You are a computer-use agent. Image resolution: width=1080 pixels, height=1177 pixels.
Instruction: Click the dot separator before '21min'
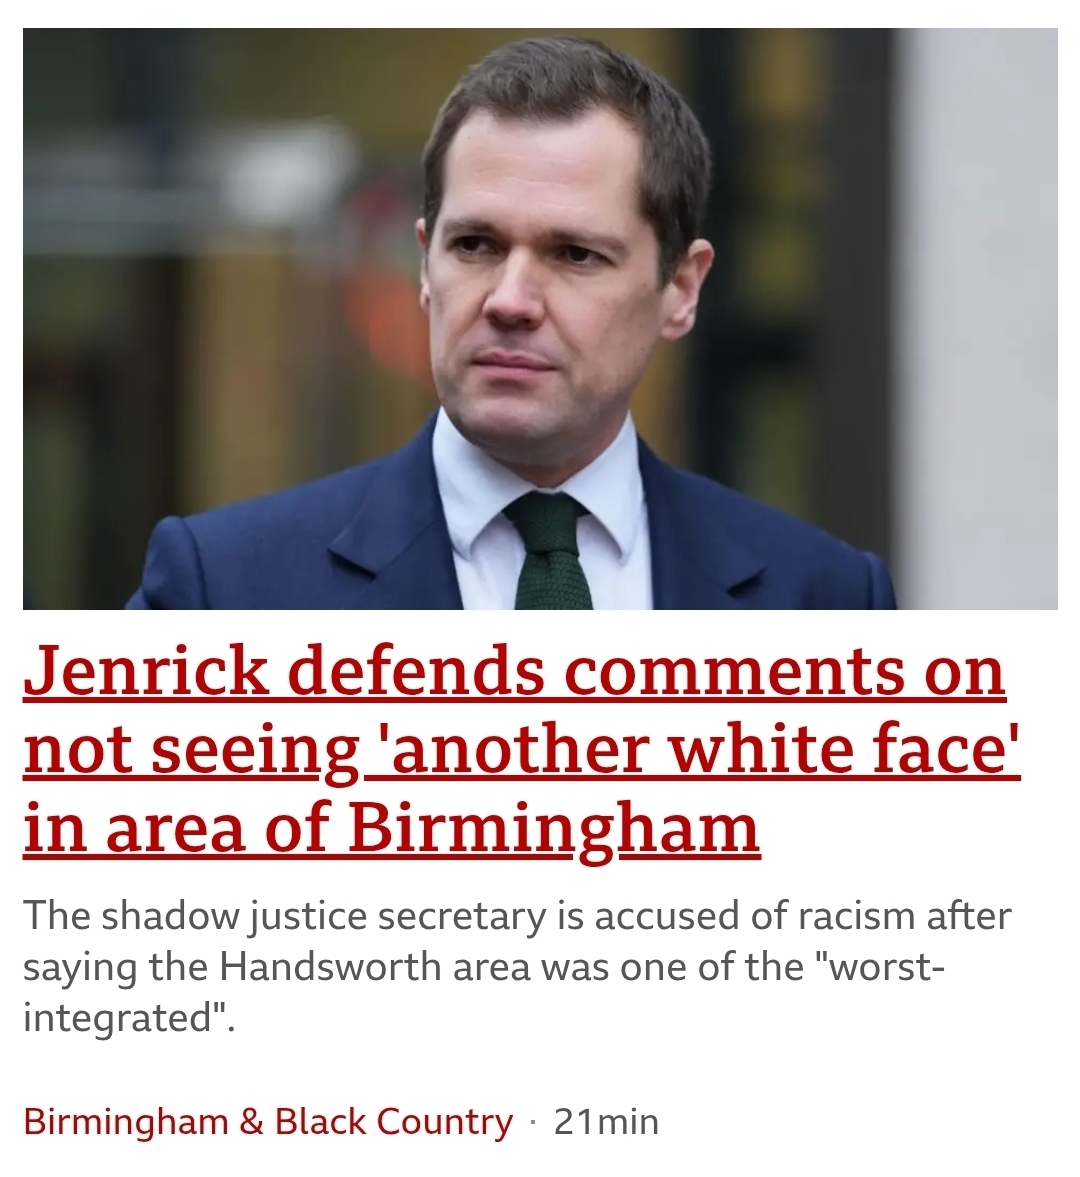534,1124
